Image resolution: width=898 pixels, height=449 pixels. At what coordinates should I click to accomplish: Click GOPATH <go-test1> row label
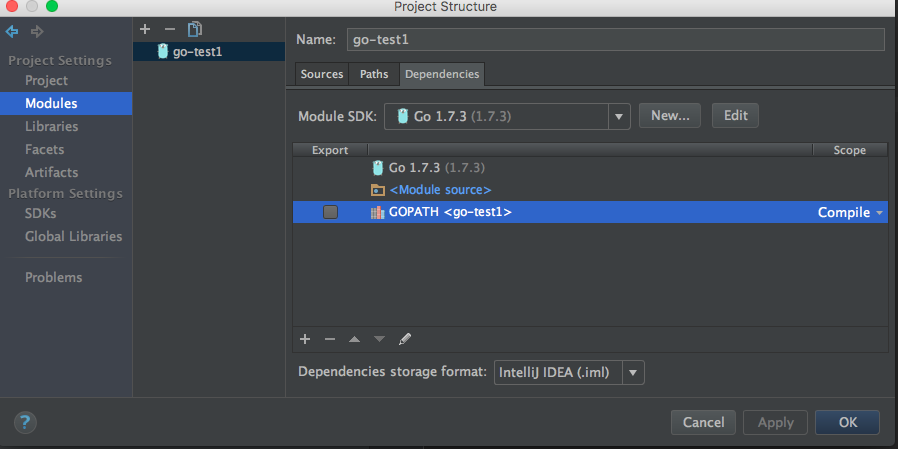450,212
